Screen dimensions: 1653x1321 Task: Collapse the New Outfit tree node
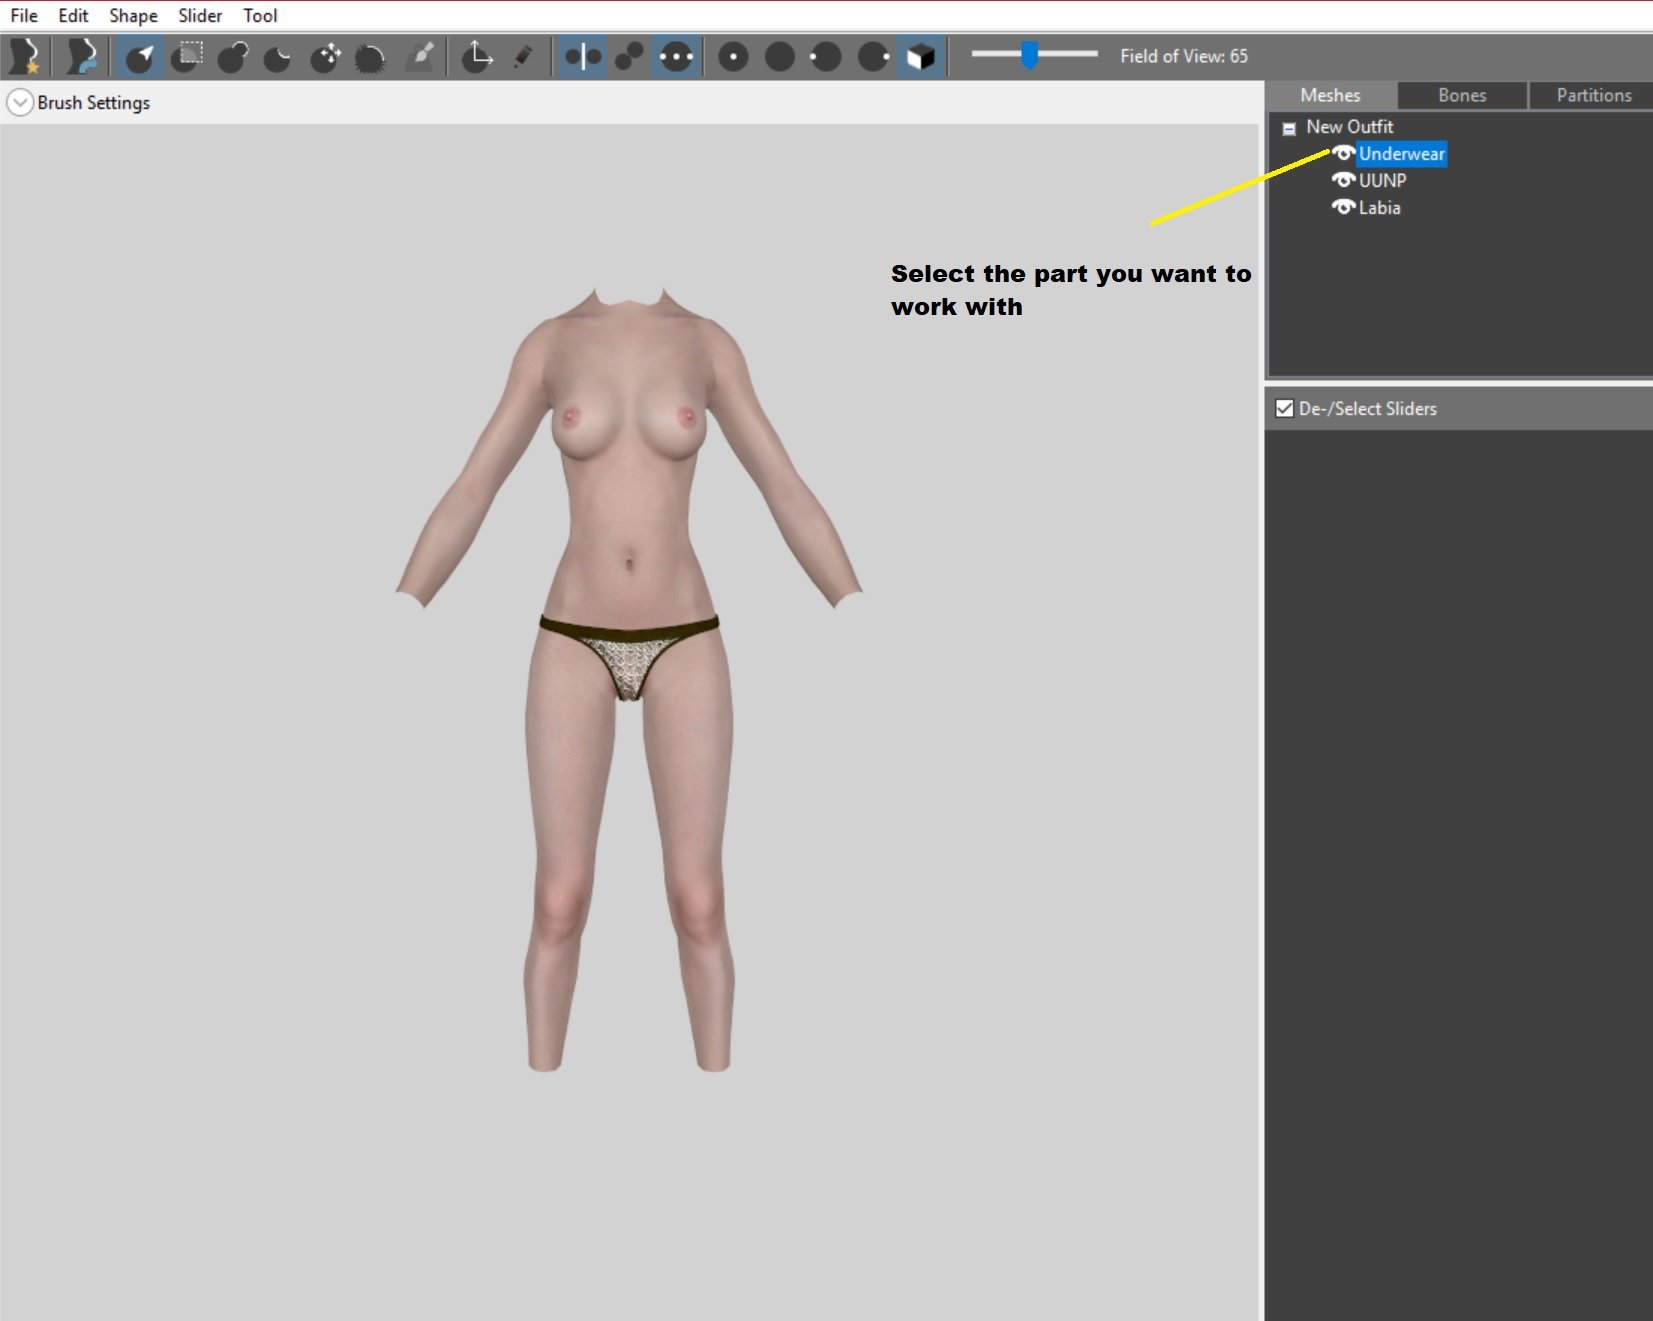click(x=1289, y=128)
